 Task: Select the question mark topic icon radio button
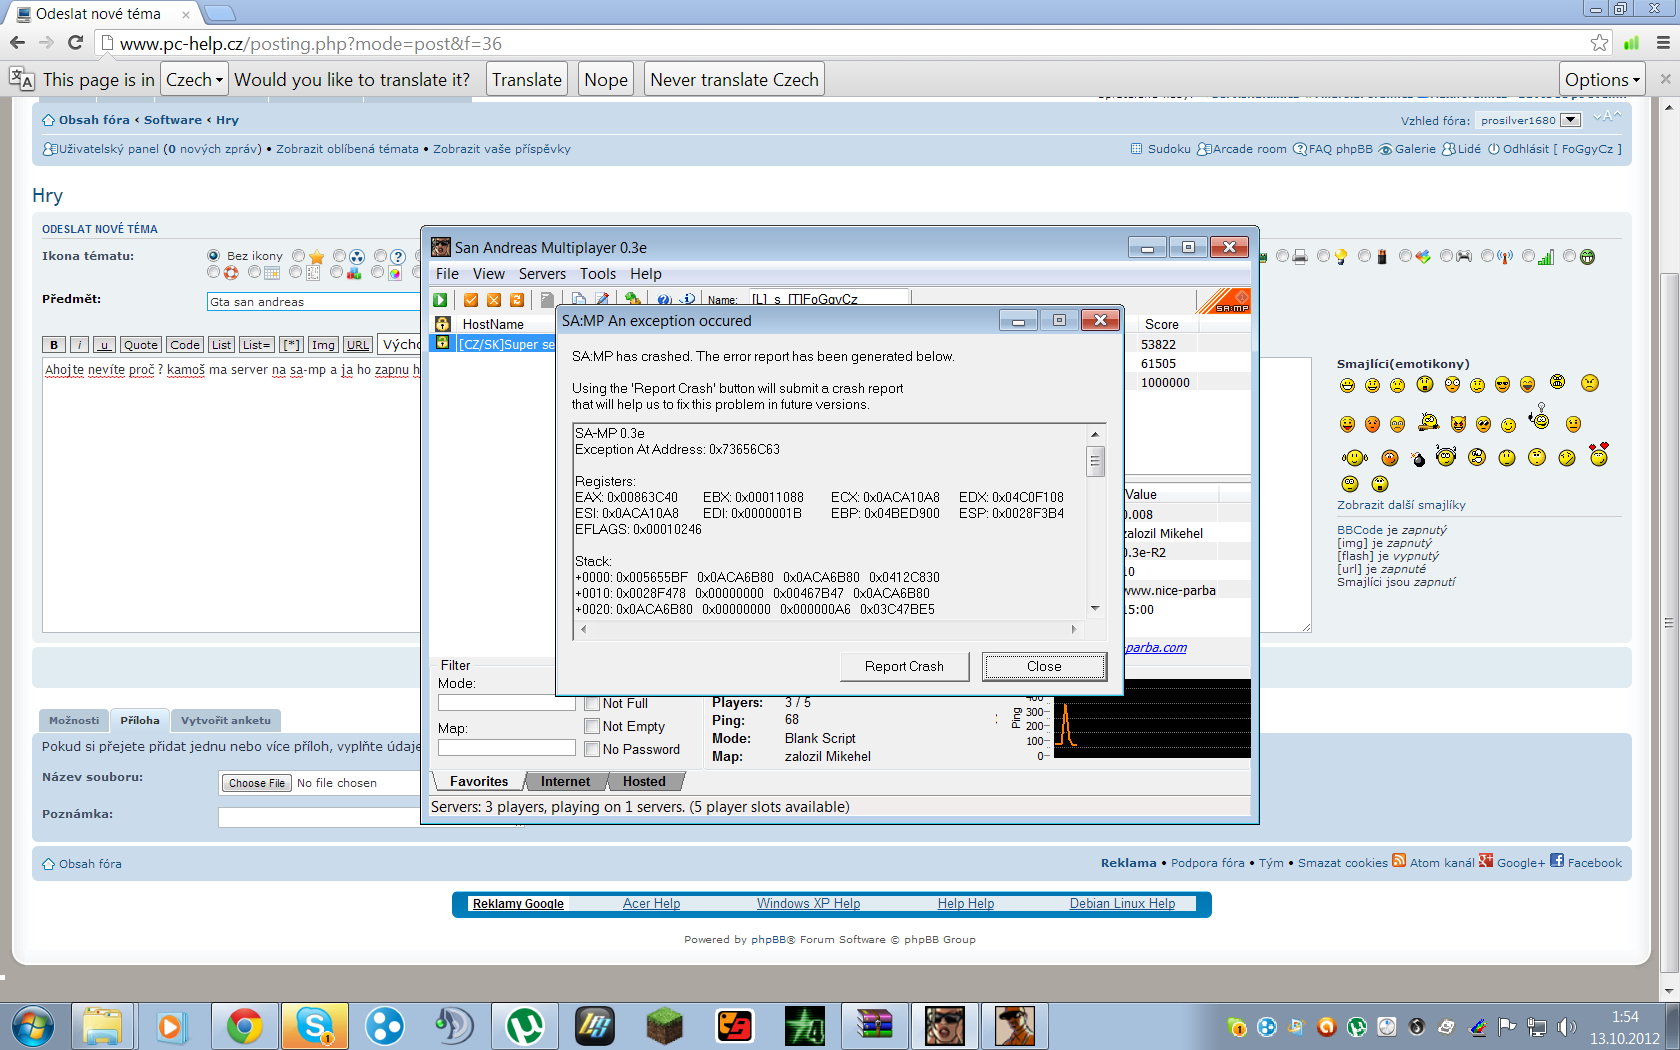click(x=380, y=256)
